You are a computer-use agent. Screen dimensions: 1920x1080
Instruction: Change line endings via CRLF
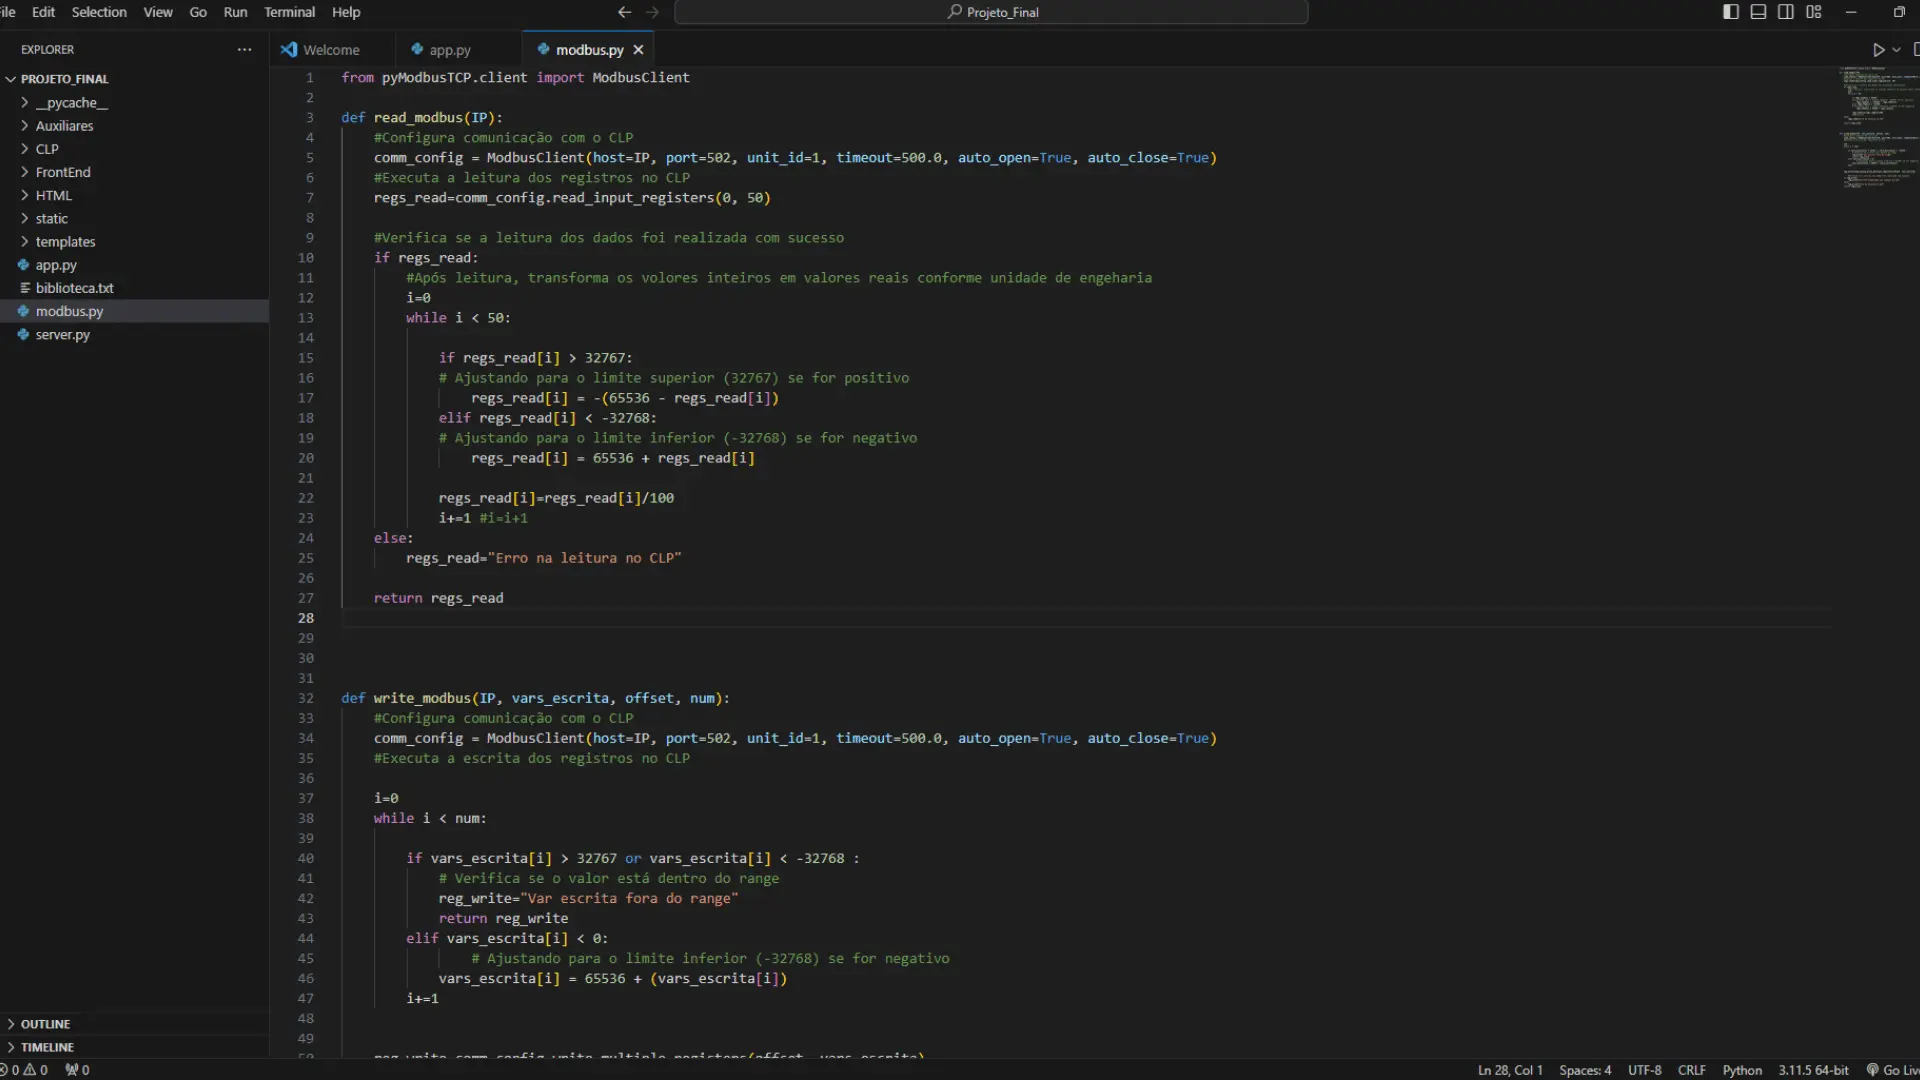[1692, 1070]
